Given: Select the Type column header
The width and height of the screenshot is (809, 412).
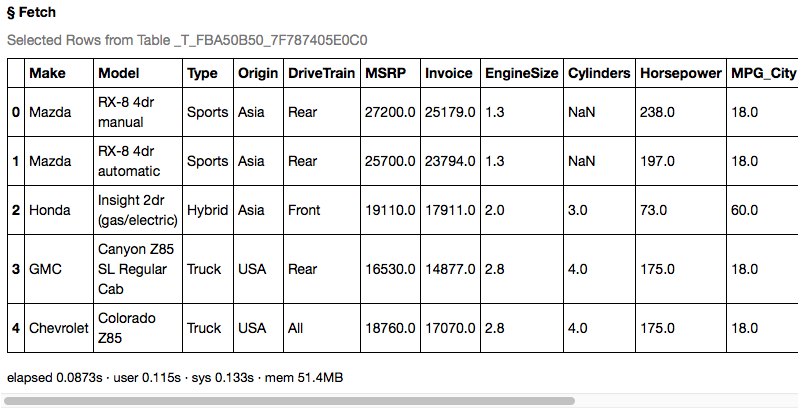Looking at the screenshot, I should (203, 74).
